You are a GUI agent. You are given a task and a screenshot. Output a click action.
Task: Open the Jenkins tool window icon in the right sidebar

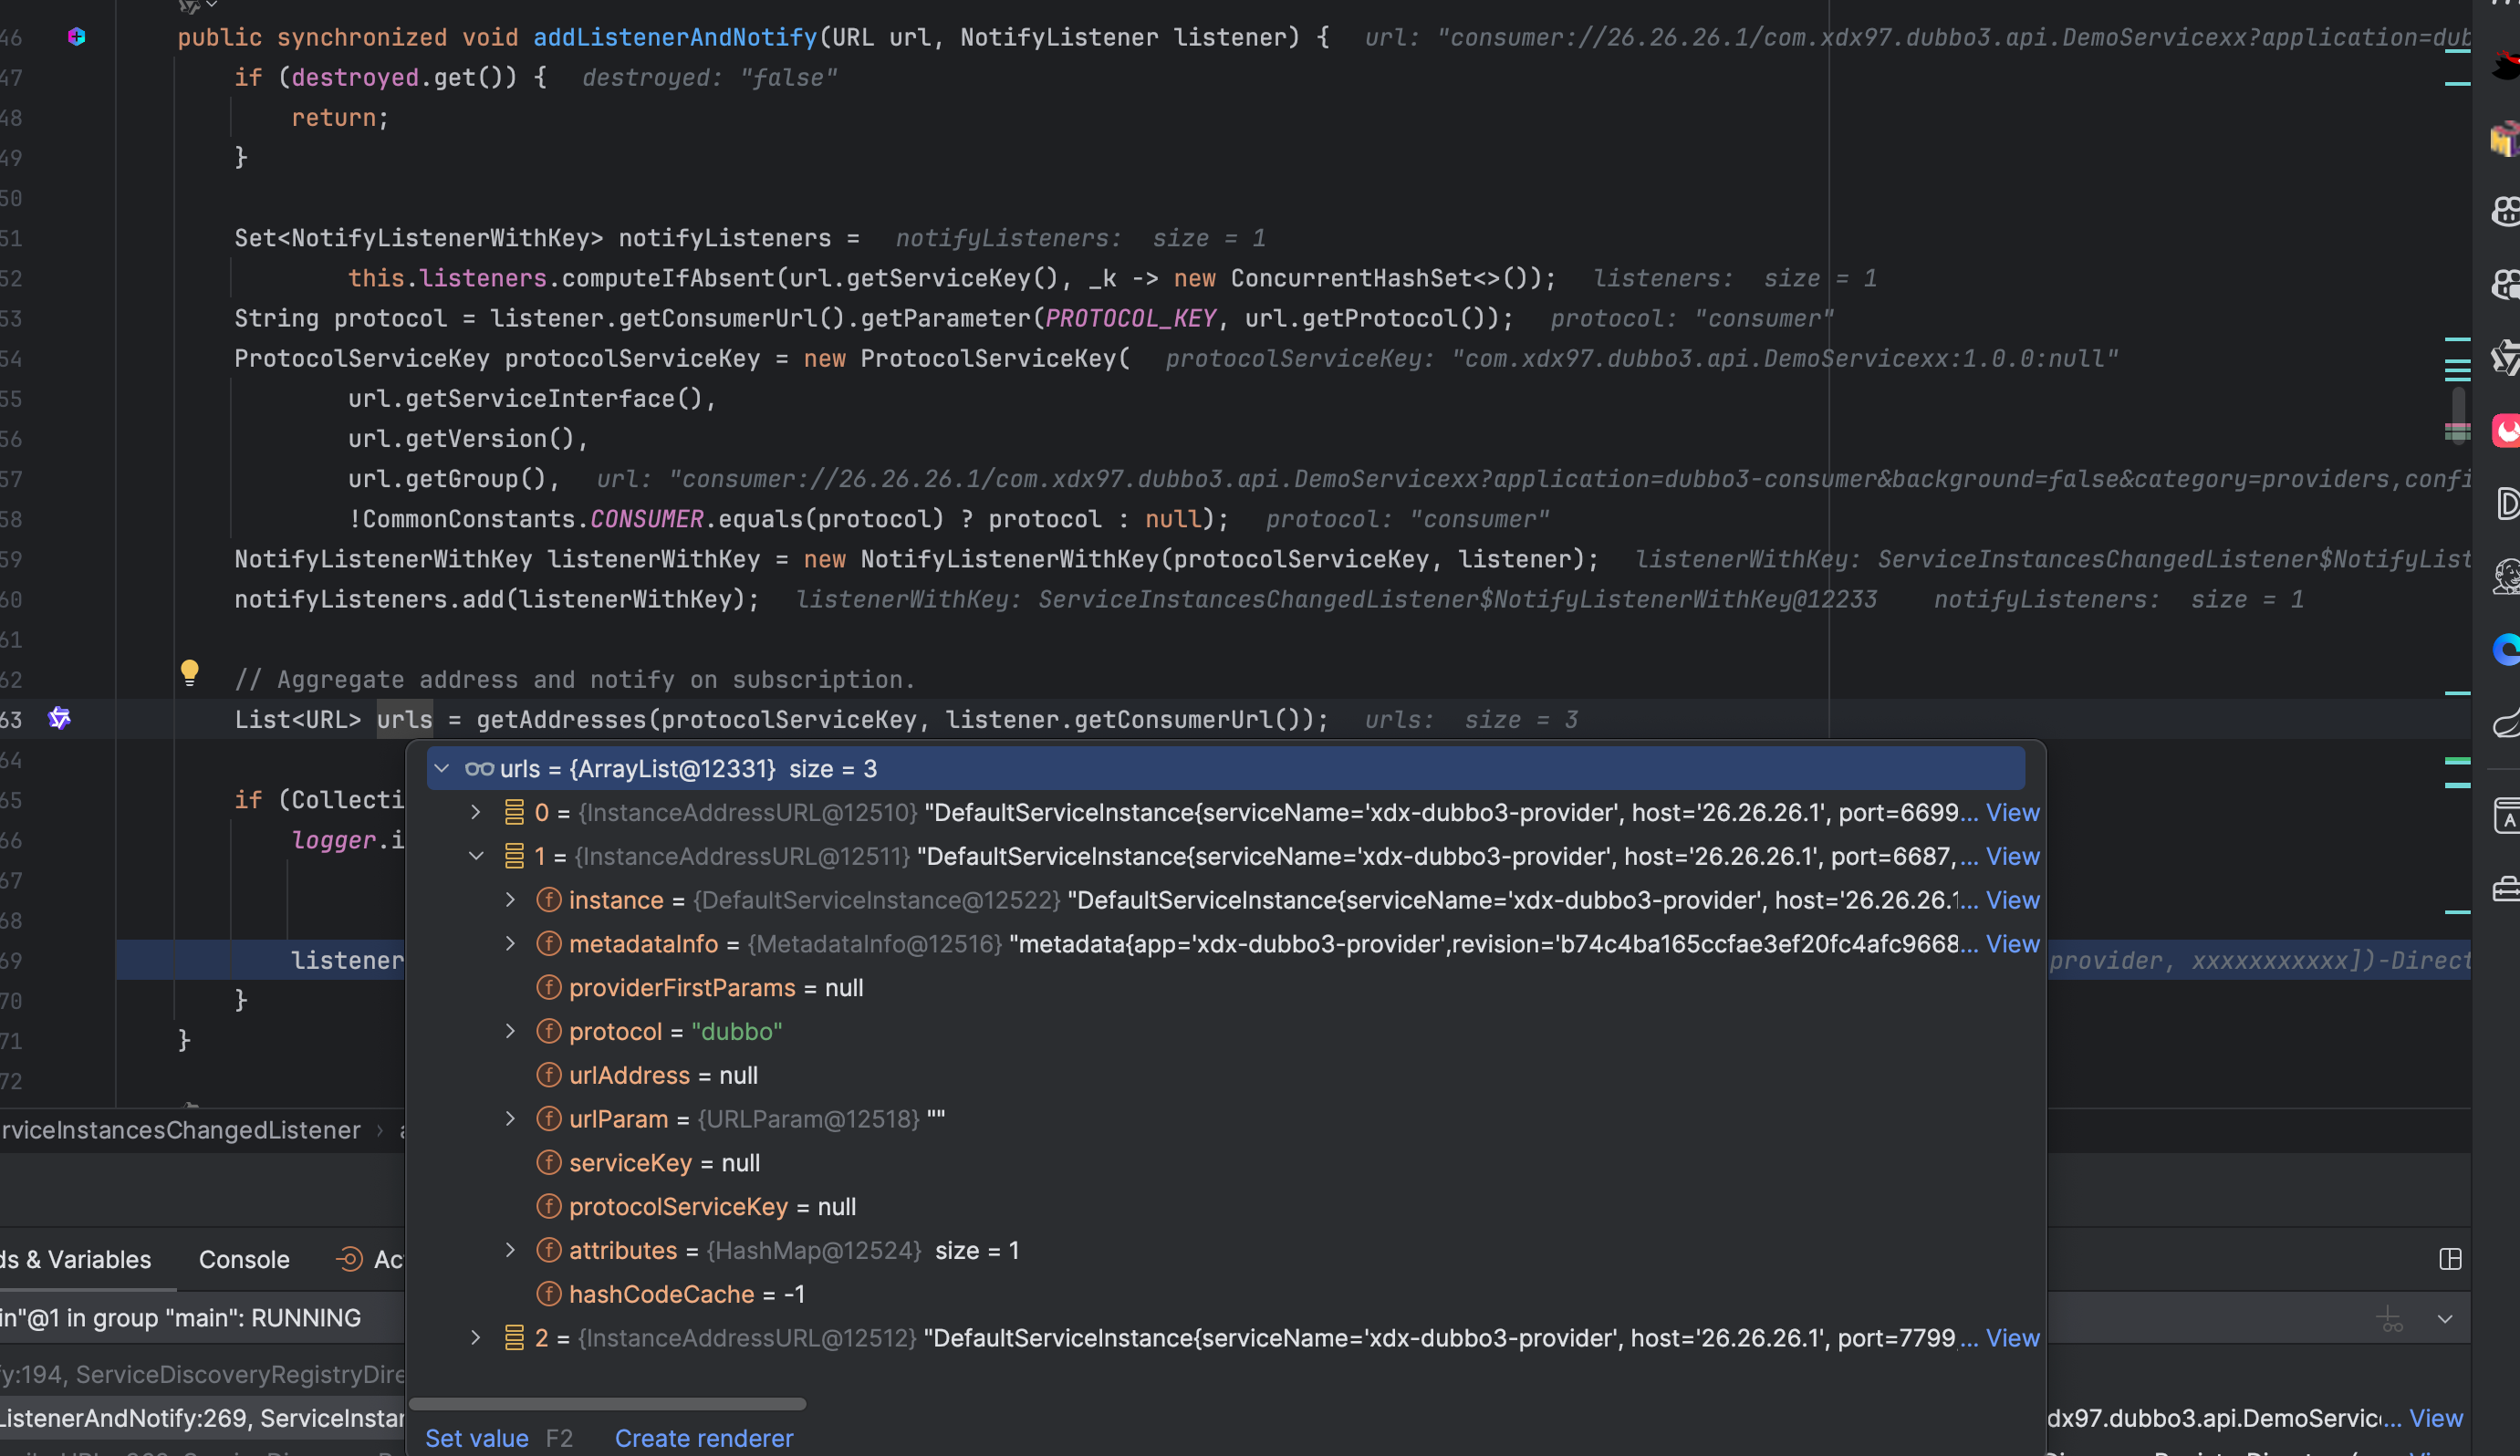(x=2507, y=577)
